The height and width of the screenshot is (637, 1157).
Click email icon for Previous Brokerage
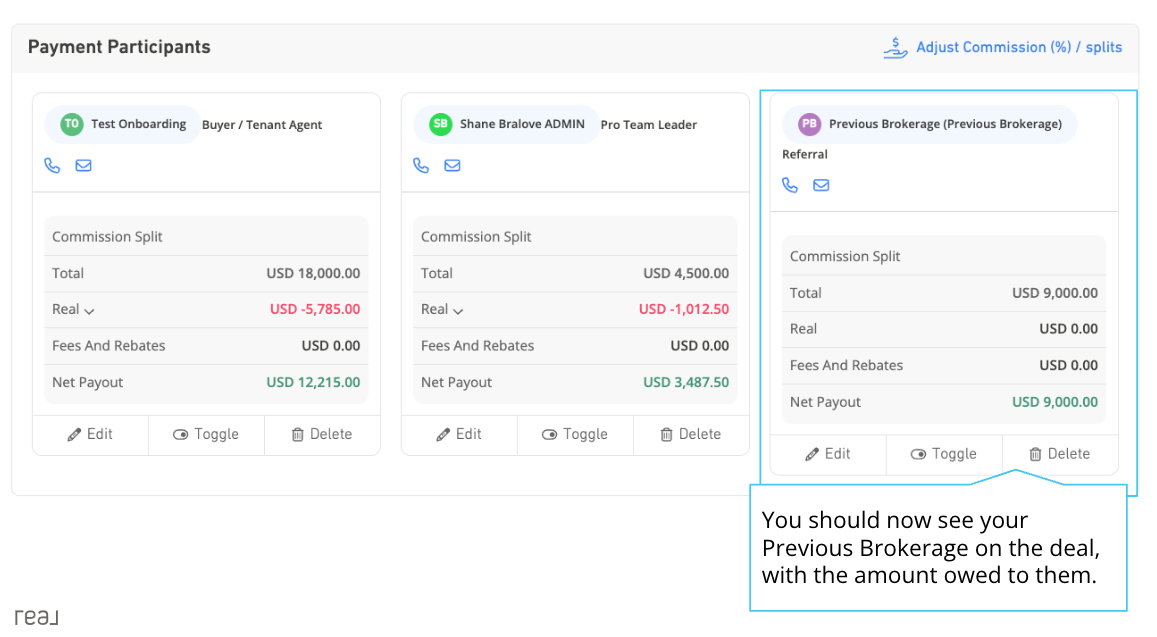821,185
